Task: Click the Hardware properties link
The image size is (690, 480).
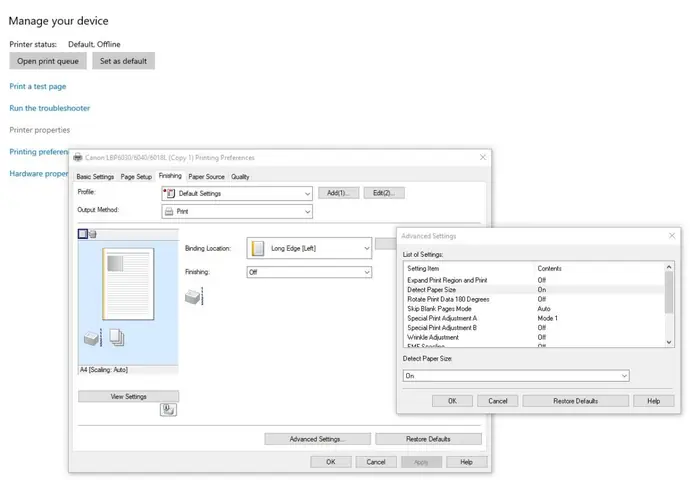Action: (39, 173)
